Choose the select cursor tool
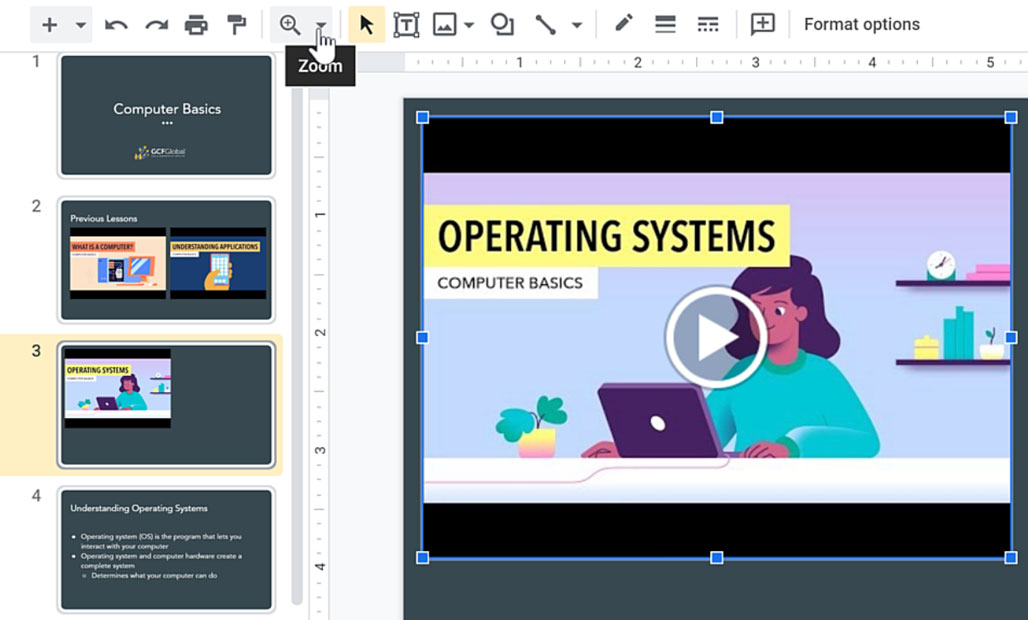This screenshot has width=1028, height=620. (366, 25)
